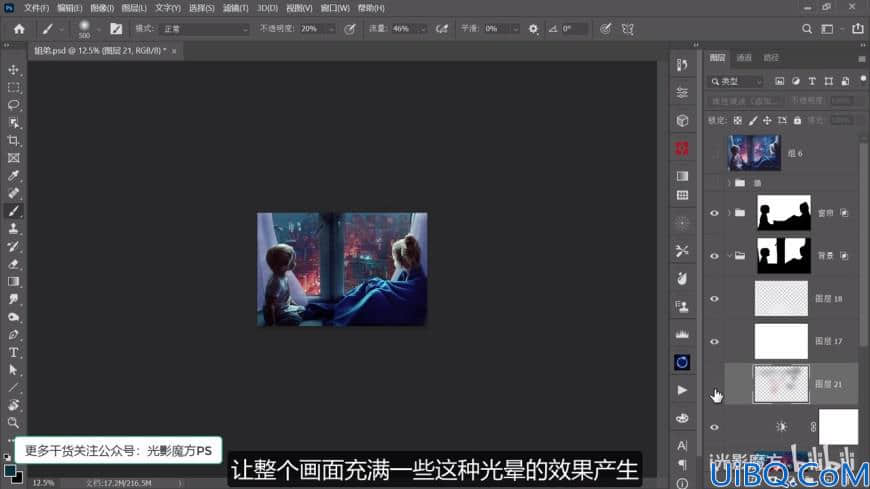Open the Character panel icon
Viewport: 870px width, 489px height.
[x=682, y=446]
